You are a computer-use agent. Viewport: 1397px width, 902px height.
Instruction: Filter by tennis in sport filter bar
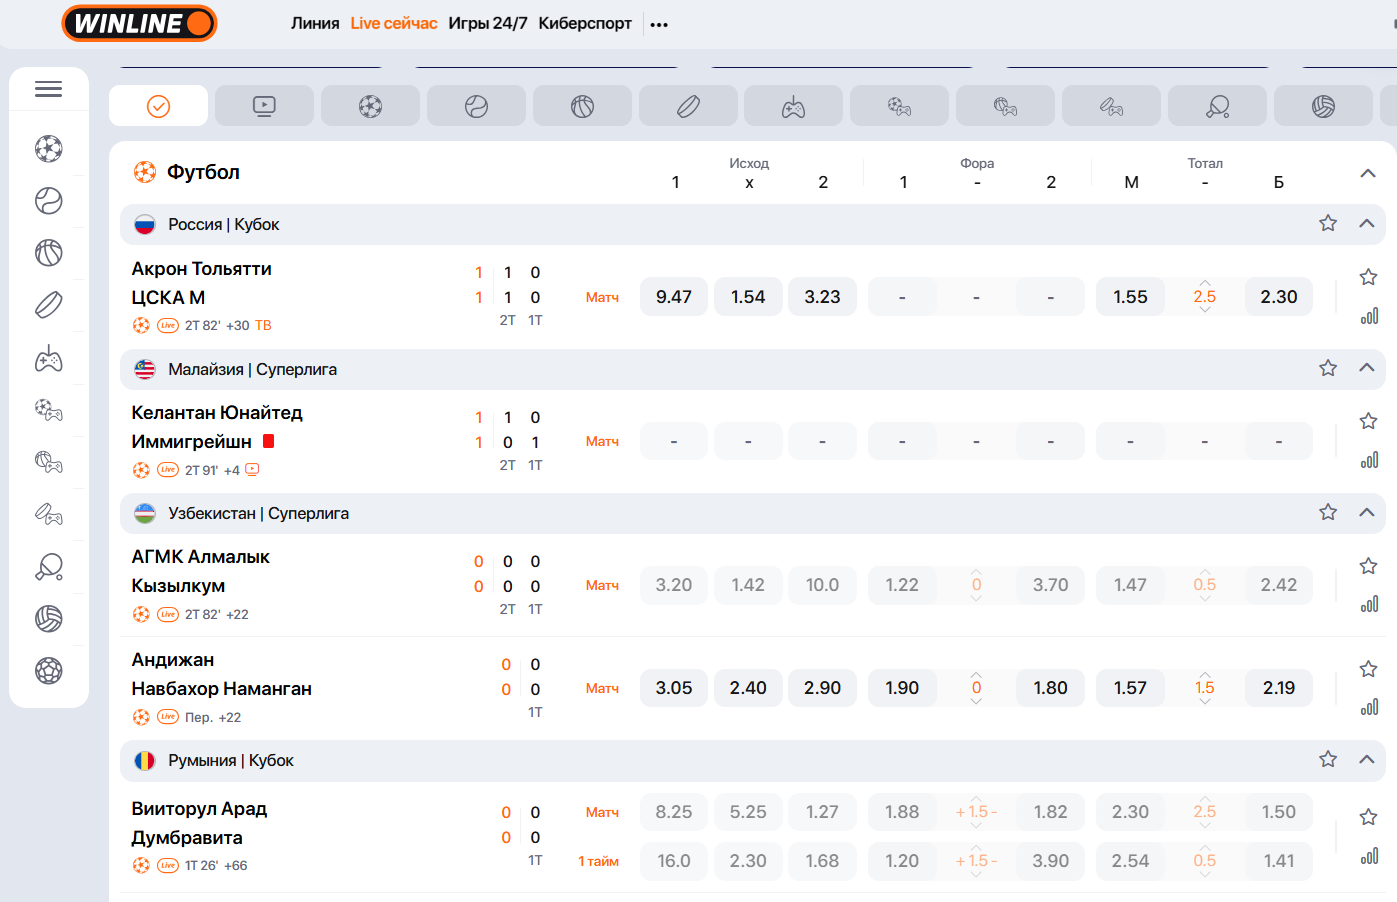pos(476,106)
